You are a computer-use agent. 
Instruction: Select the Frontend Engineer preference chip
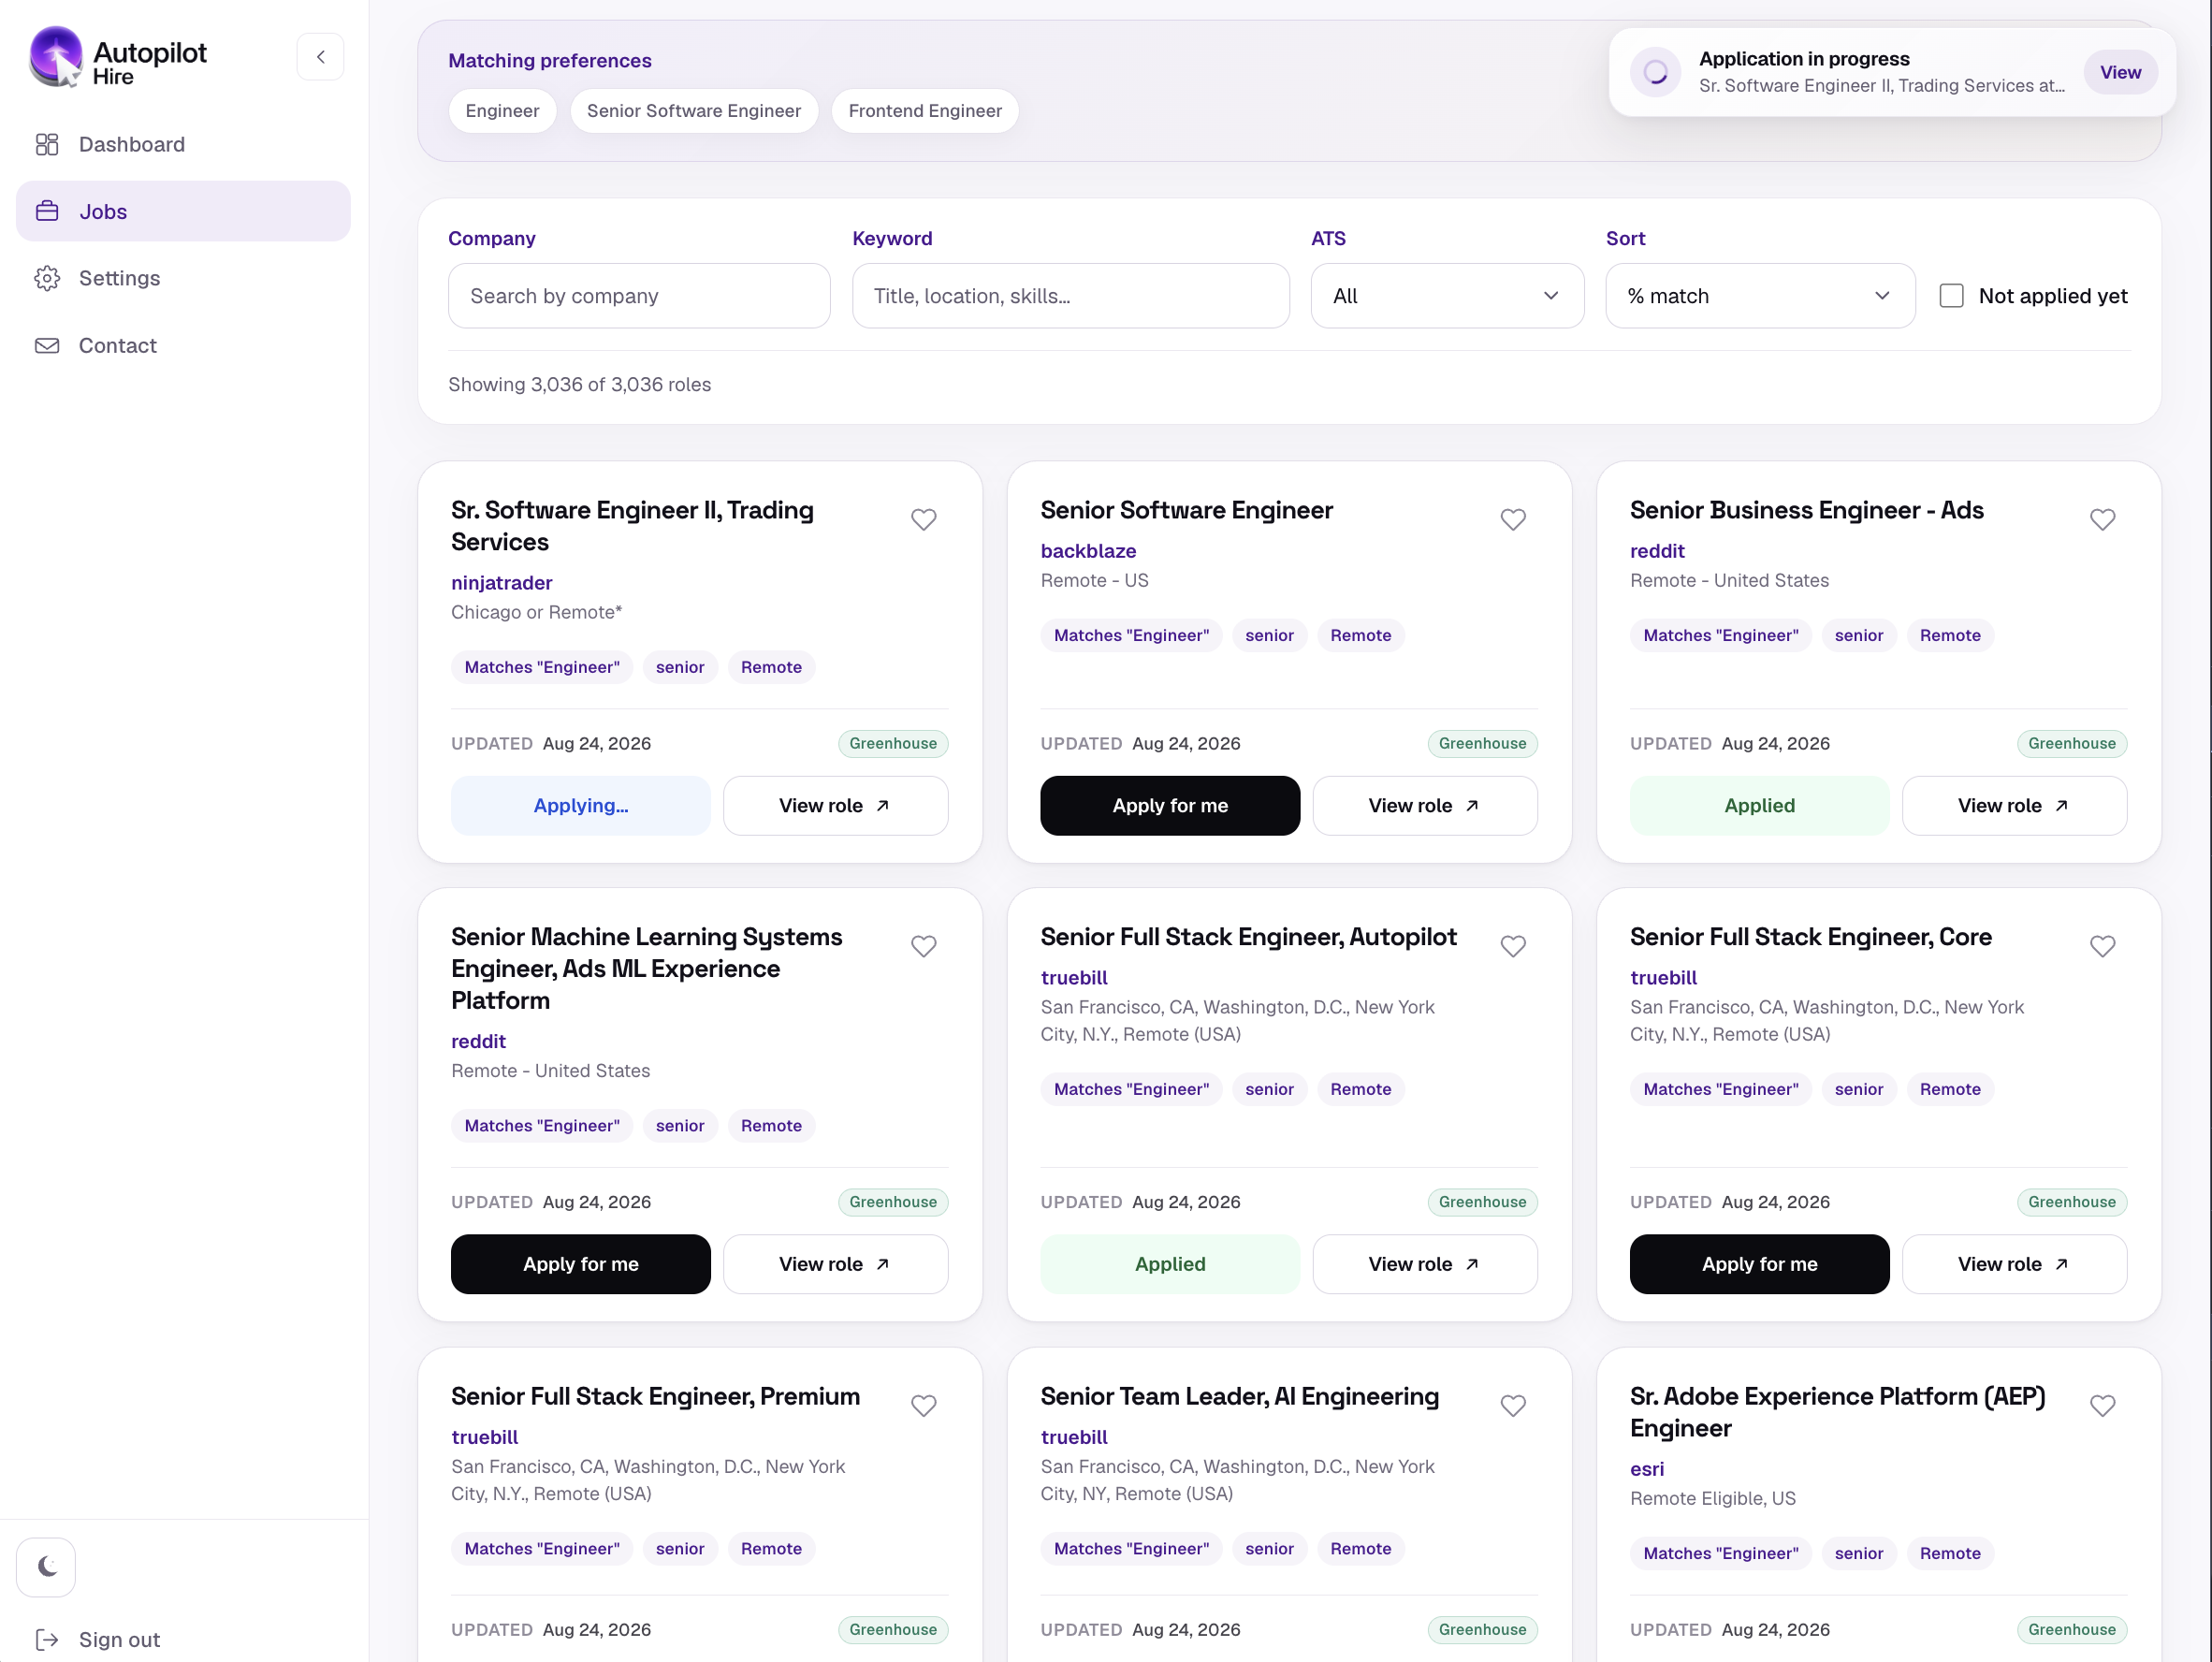point(924,111)
